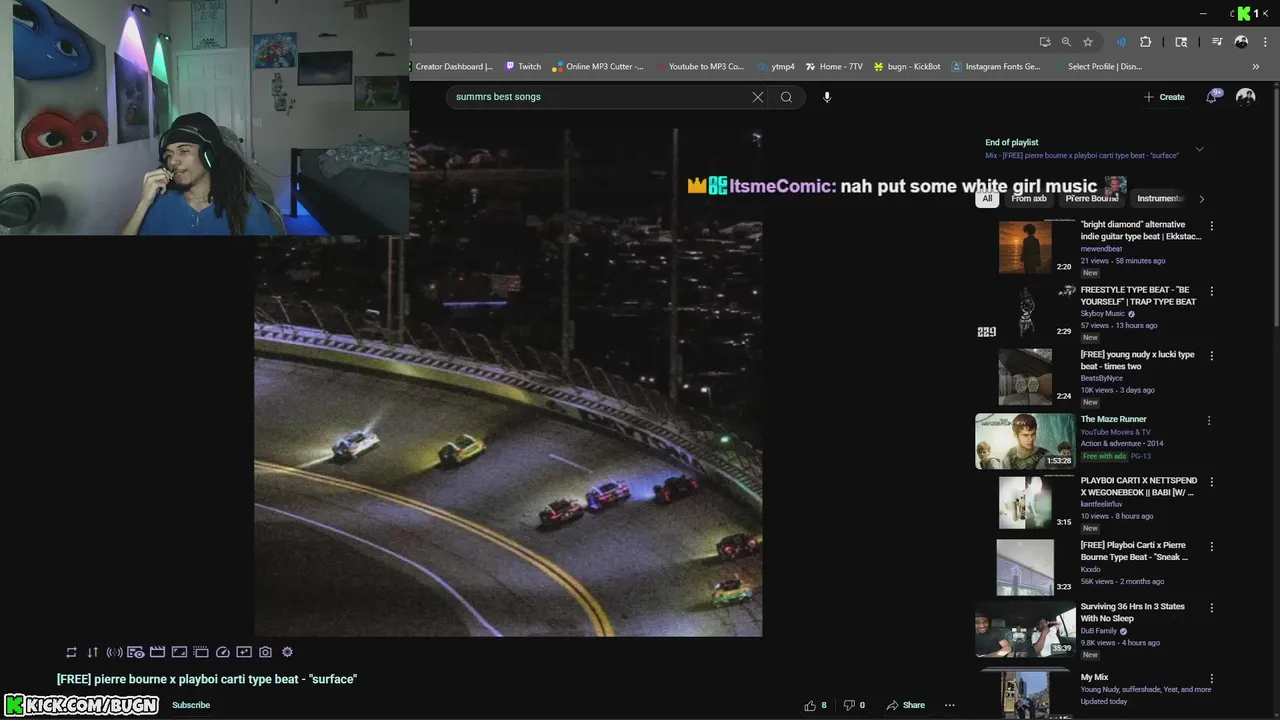Open the mewendbeat channel link
Screen dimensions: 1280x720
click(1101, 249)
